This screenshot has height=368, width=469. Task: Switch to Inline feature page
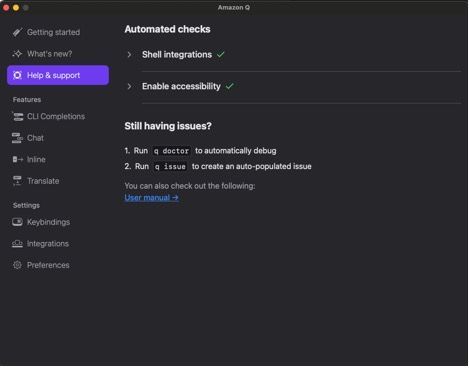point(36,159)
